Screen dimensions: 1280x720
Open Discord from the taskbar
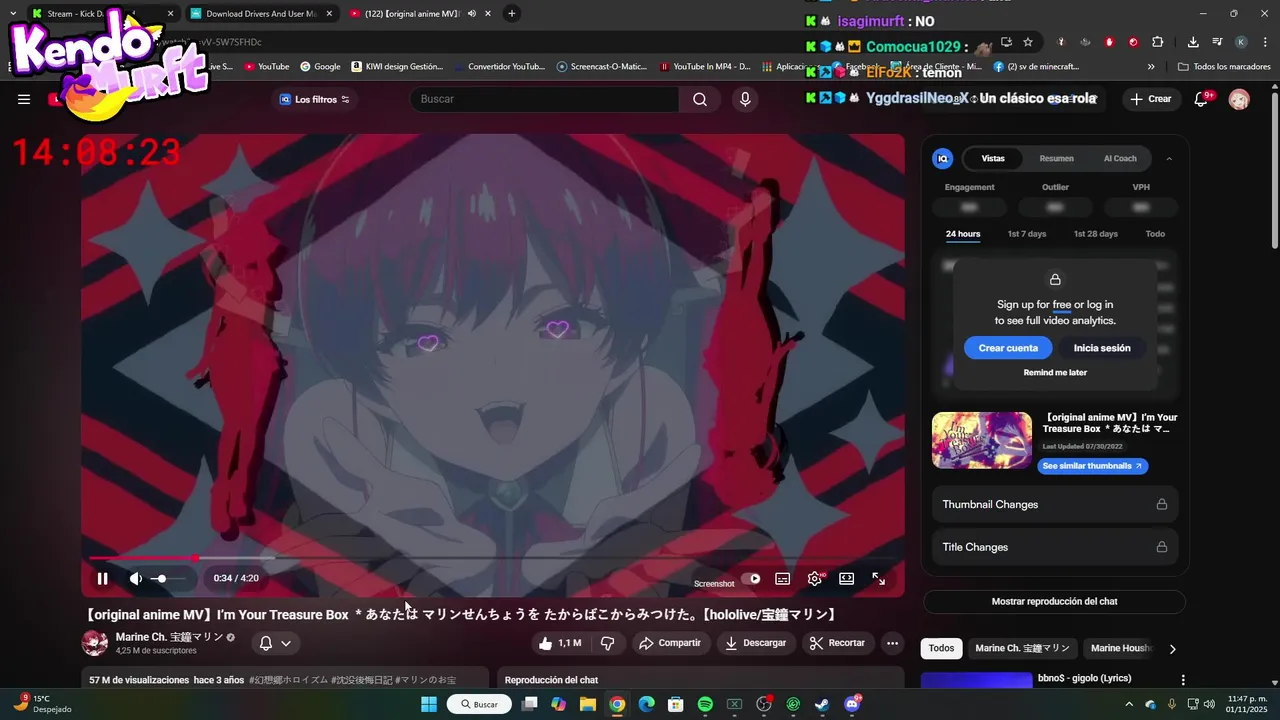[x=852, y=704]
